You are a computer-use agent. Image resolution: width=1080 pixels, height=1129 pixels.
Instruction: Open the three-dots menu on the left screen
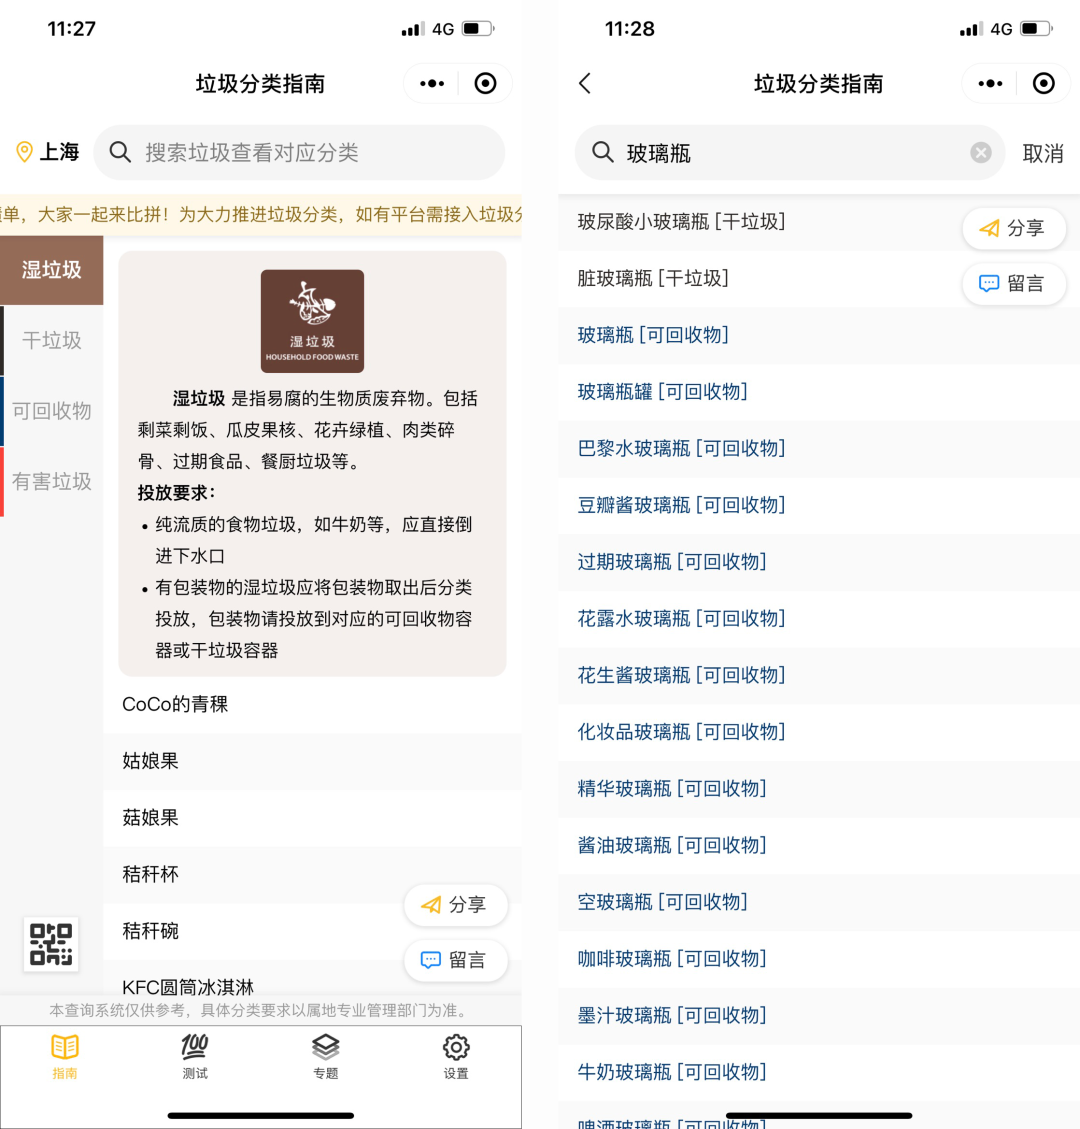tap(432, 84)
